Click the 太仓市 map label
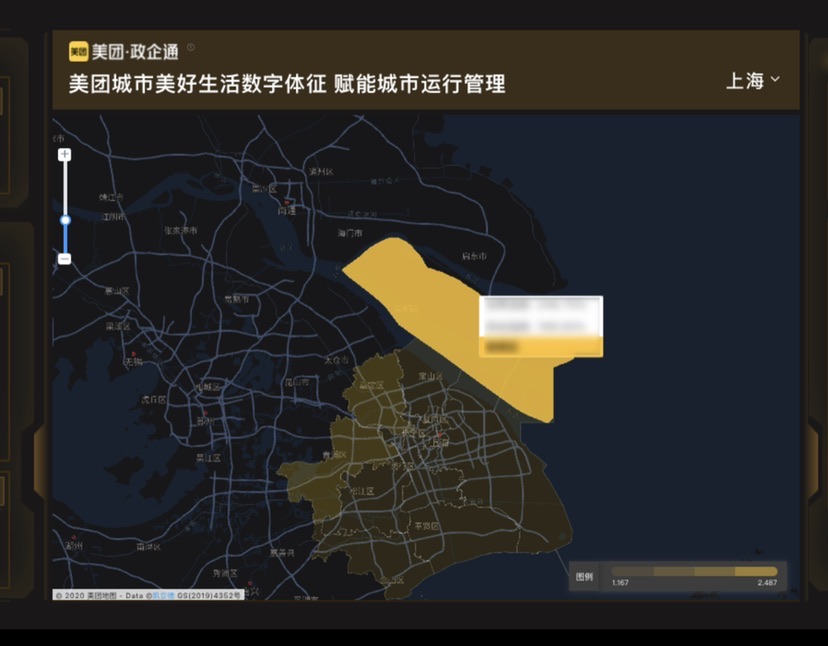828x646 pixels. click(x=336, y=360)
